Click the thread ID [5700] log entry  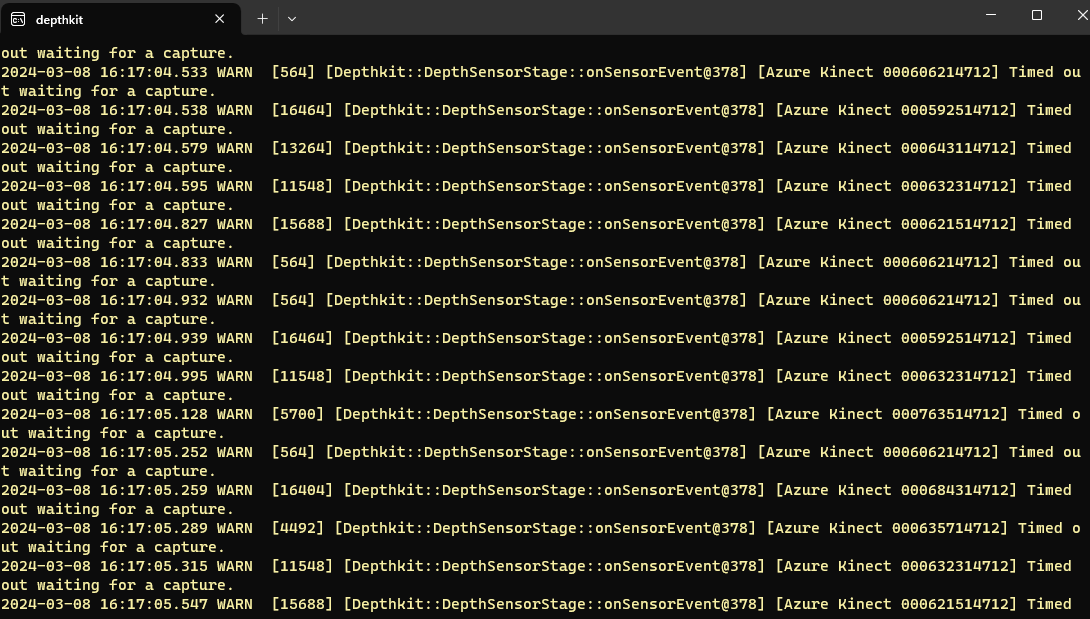point(297,414)
